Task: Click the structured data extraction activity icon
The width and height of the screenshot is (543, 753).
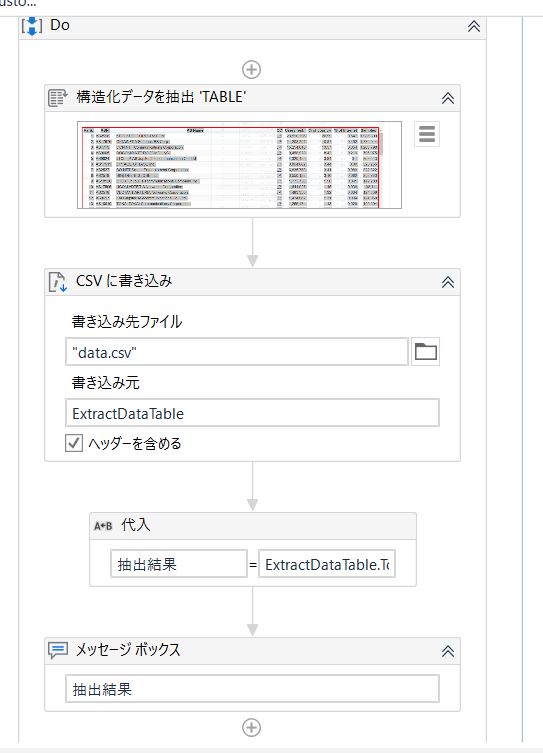Action: (x=58, y=97)
